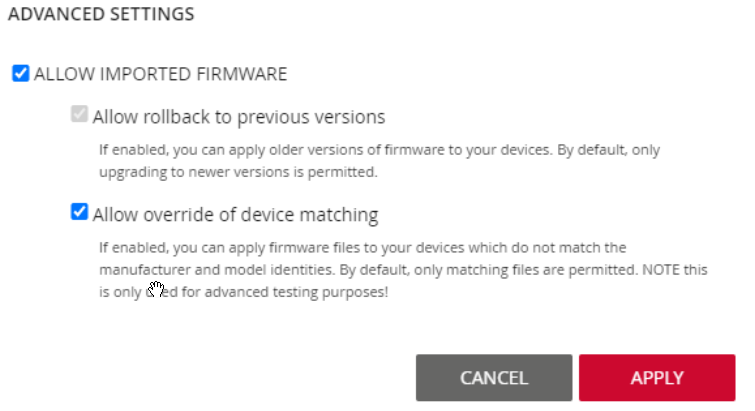Click the word 'ADVANCED' in the dialog title

(56, 14)
